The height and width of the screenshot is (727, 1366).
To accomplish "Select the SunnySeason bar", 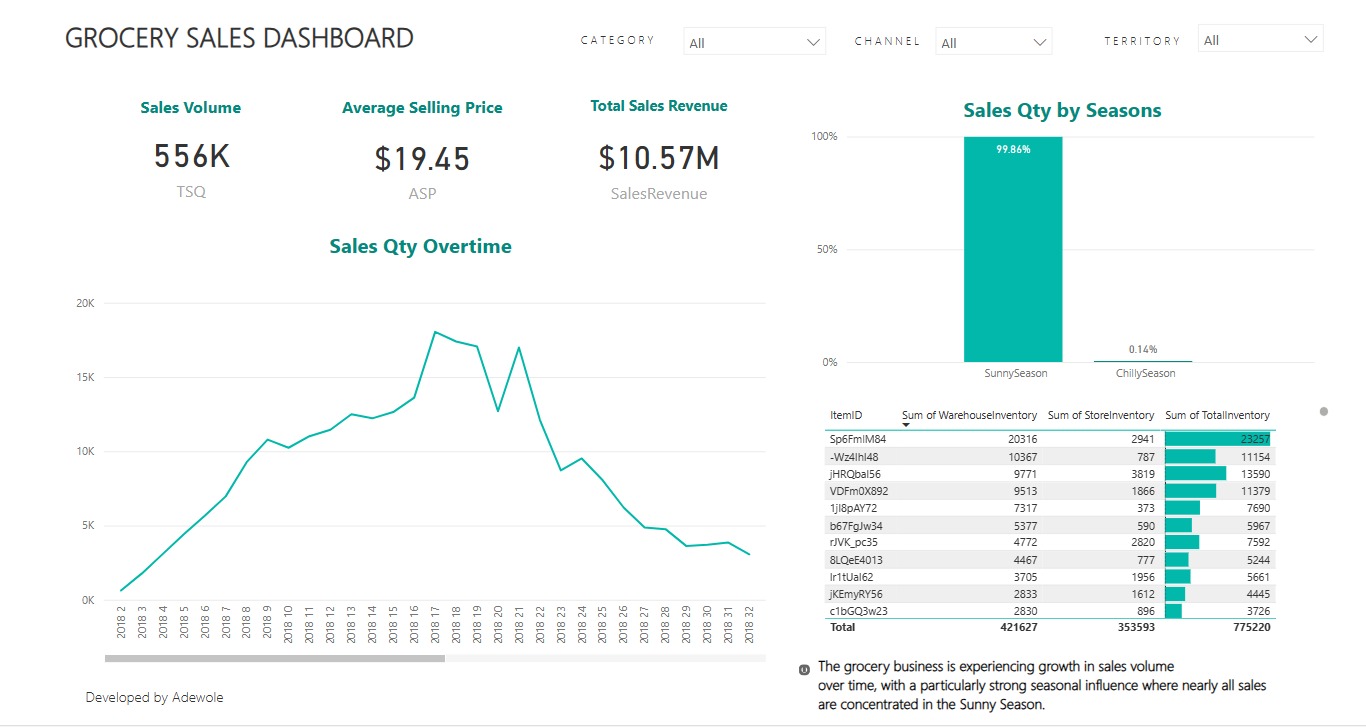I will click(x=1012, y=250).
